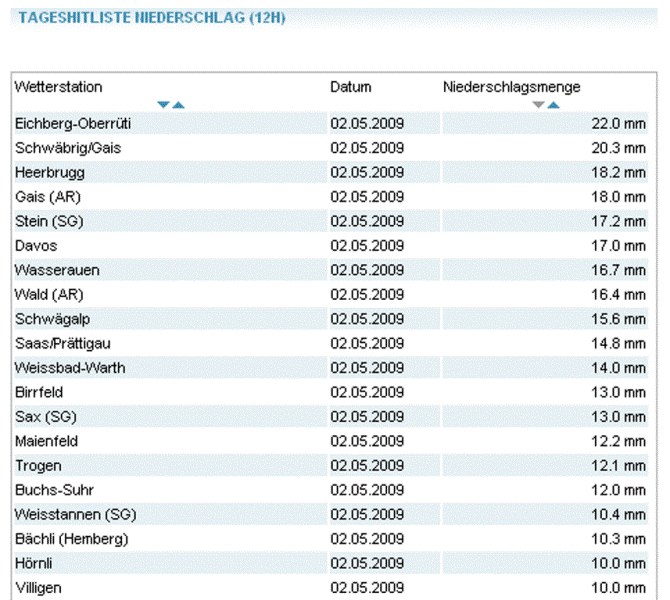The height and width of the screenshot is (600, 670).
Task: Select the Heerbrugg weather station
Action: point(50,172)
